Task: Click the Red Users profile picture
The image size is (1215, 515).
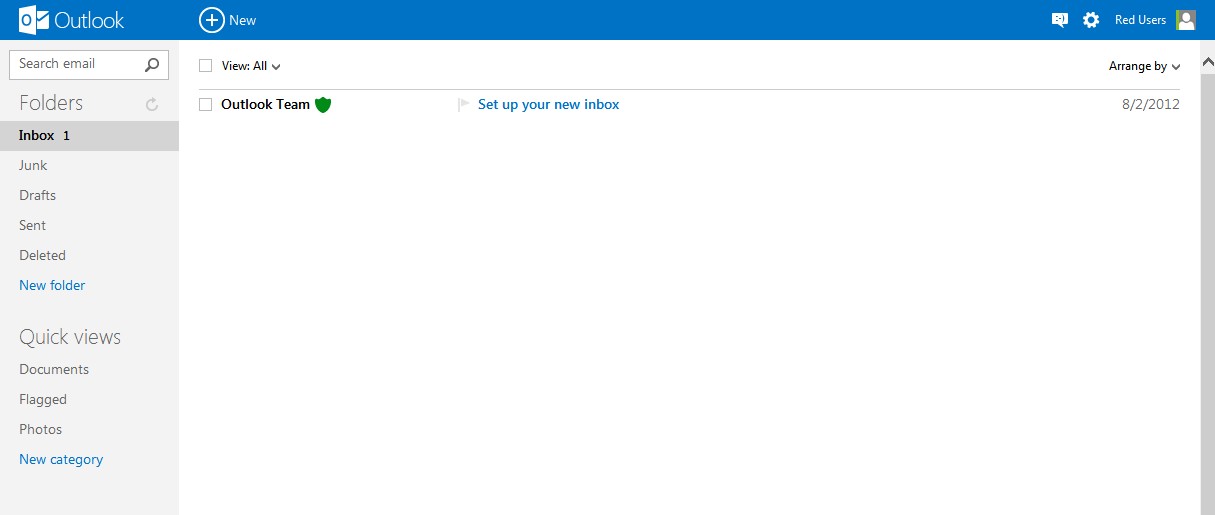Action: click(x=1185, y=20)
